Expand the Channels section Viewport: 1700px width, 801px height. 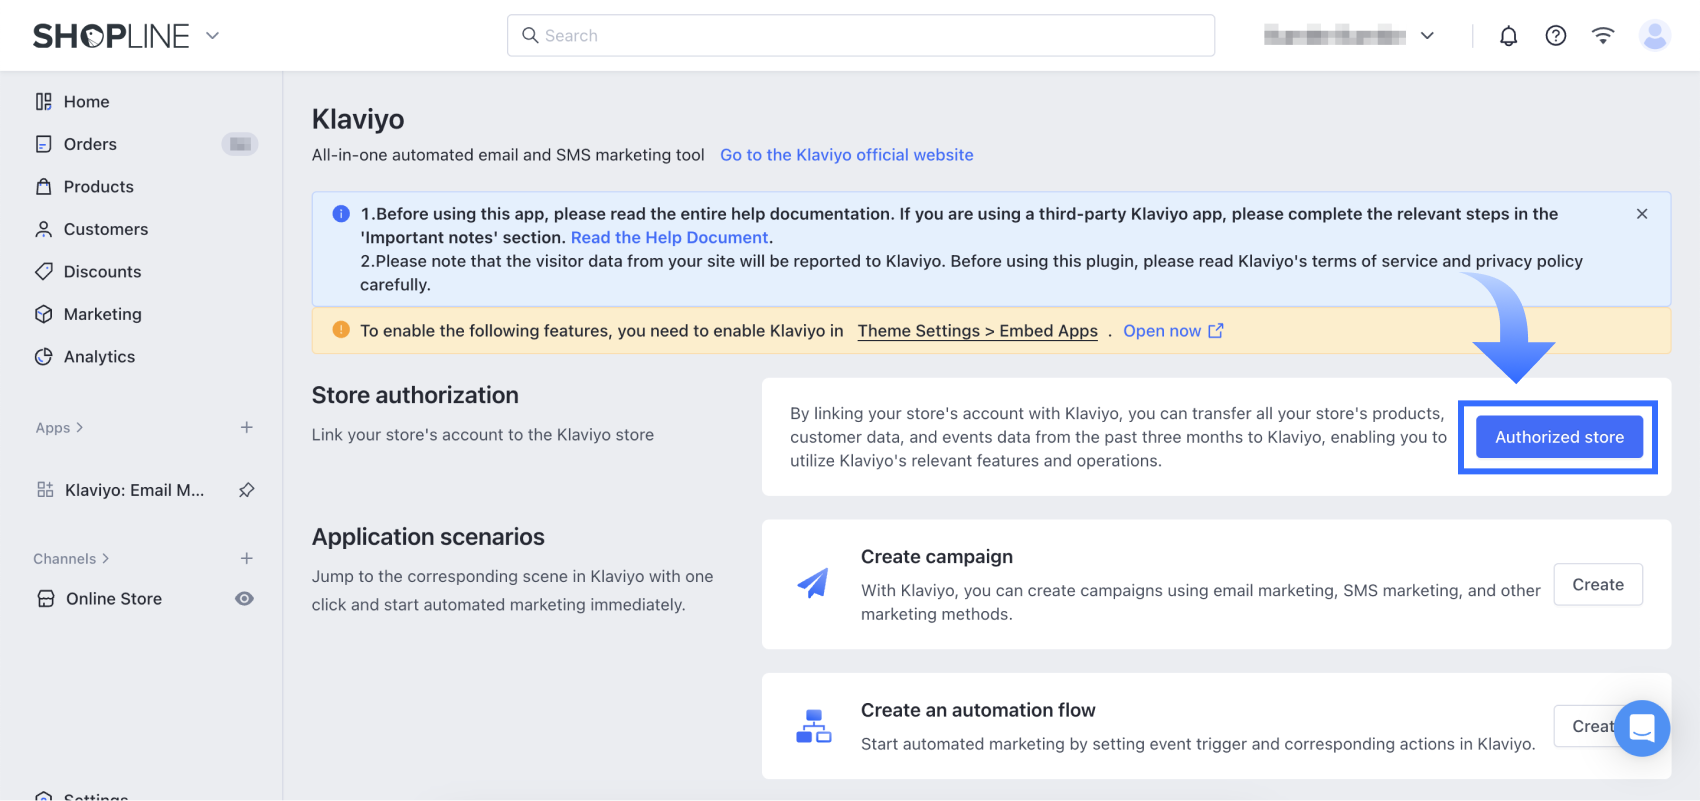(x=71, y=559)
